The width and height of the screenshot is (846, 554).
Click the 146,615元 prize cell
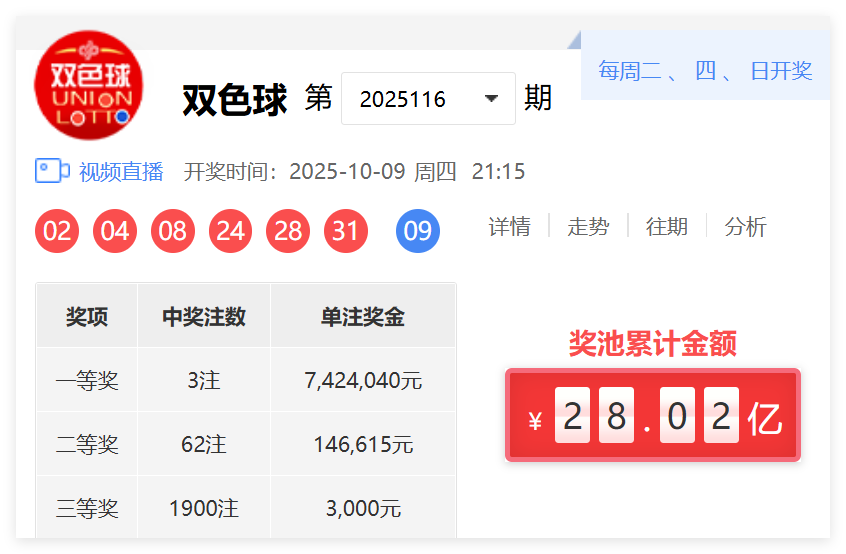(363, 444)
